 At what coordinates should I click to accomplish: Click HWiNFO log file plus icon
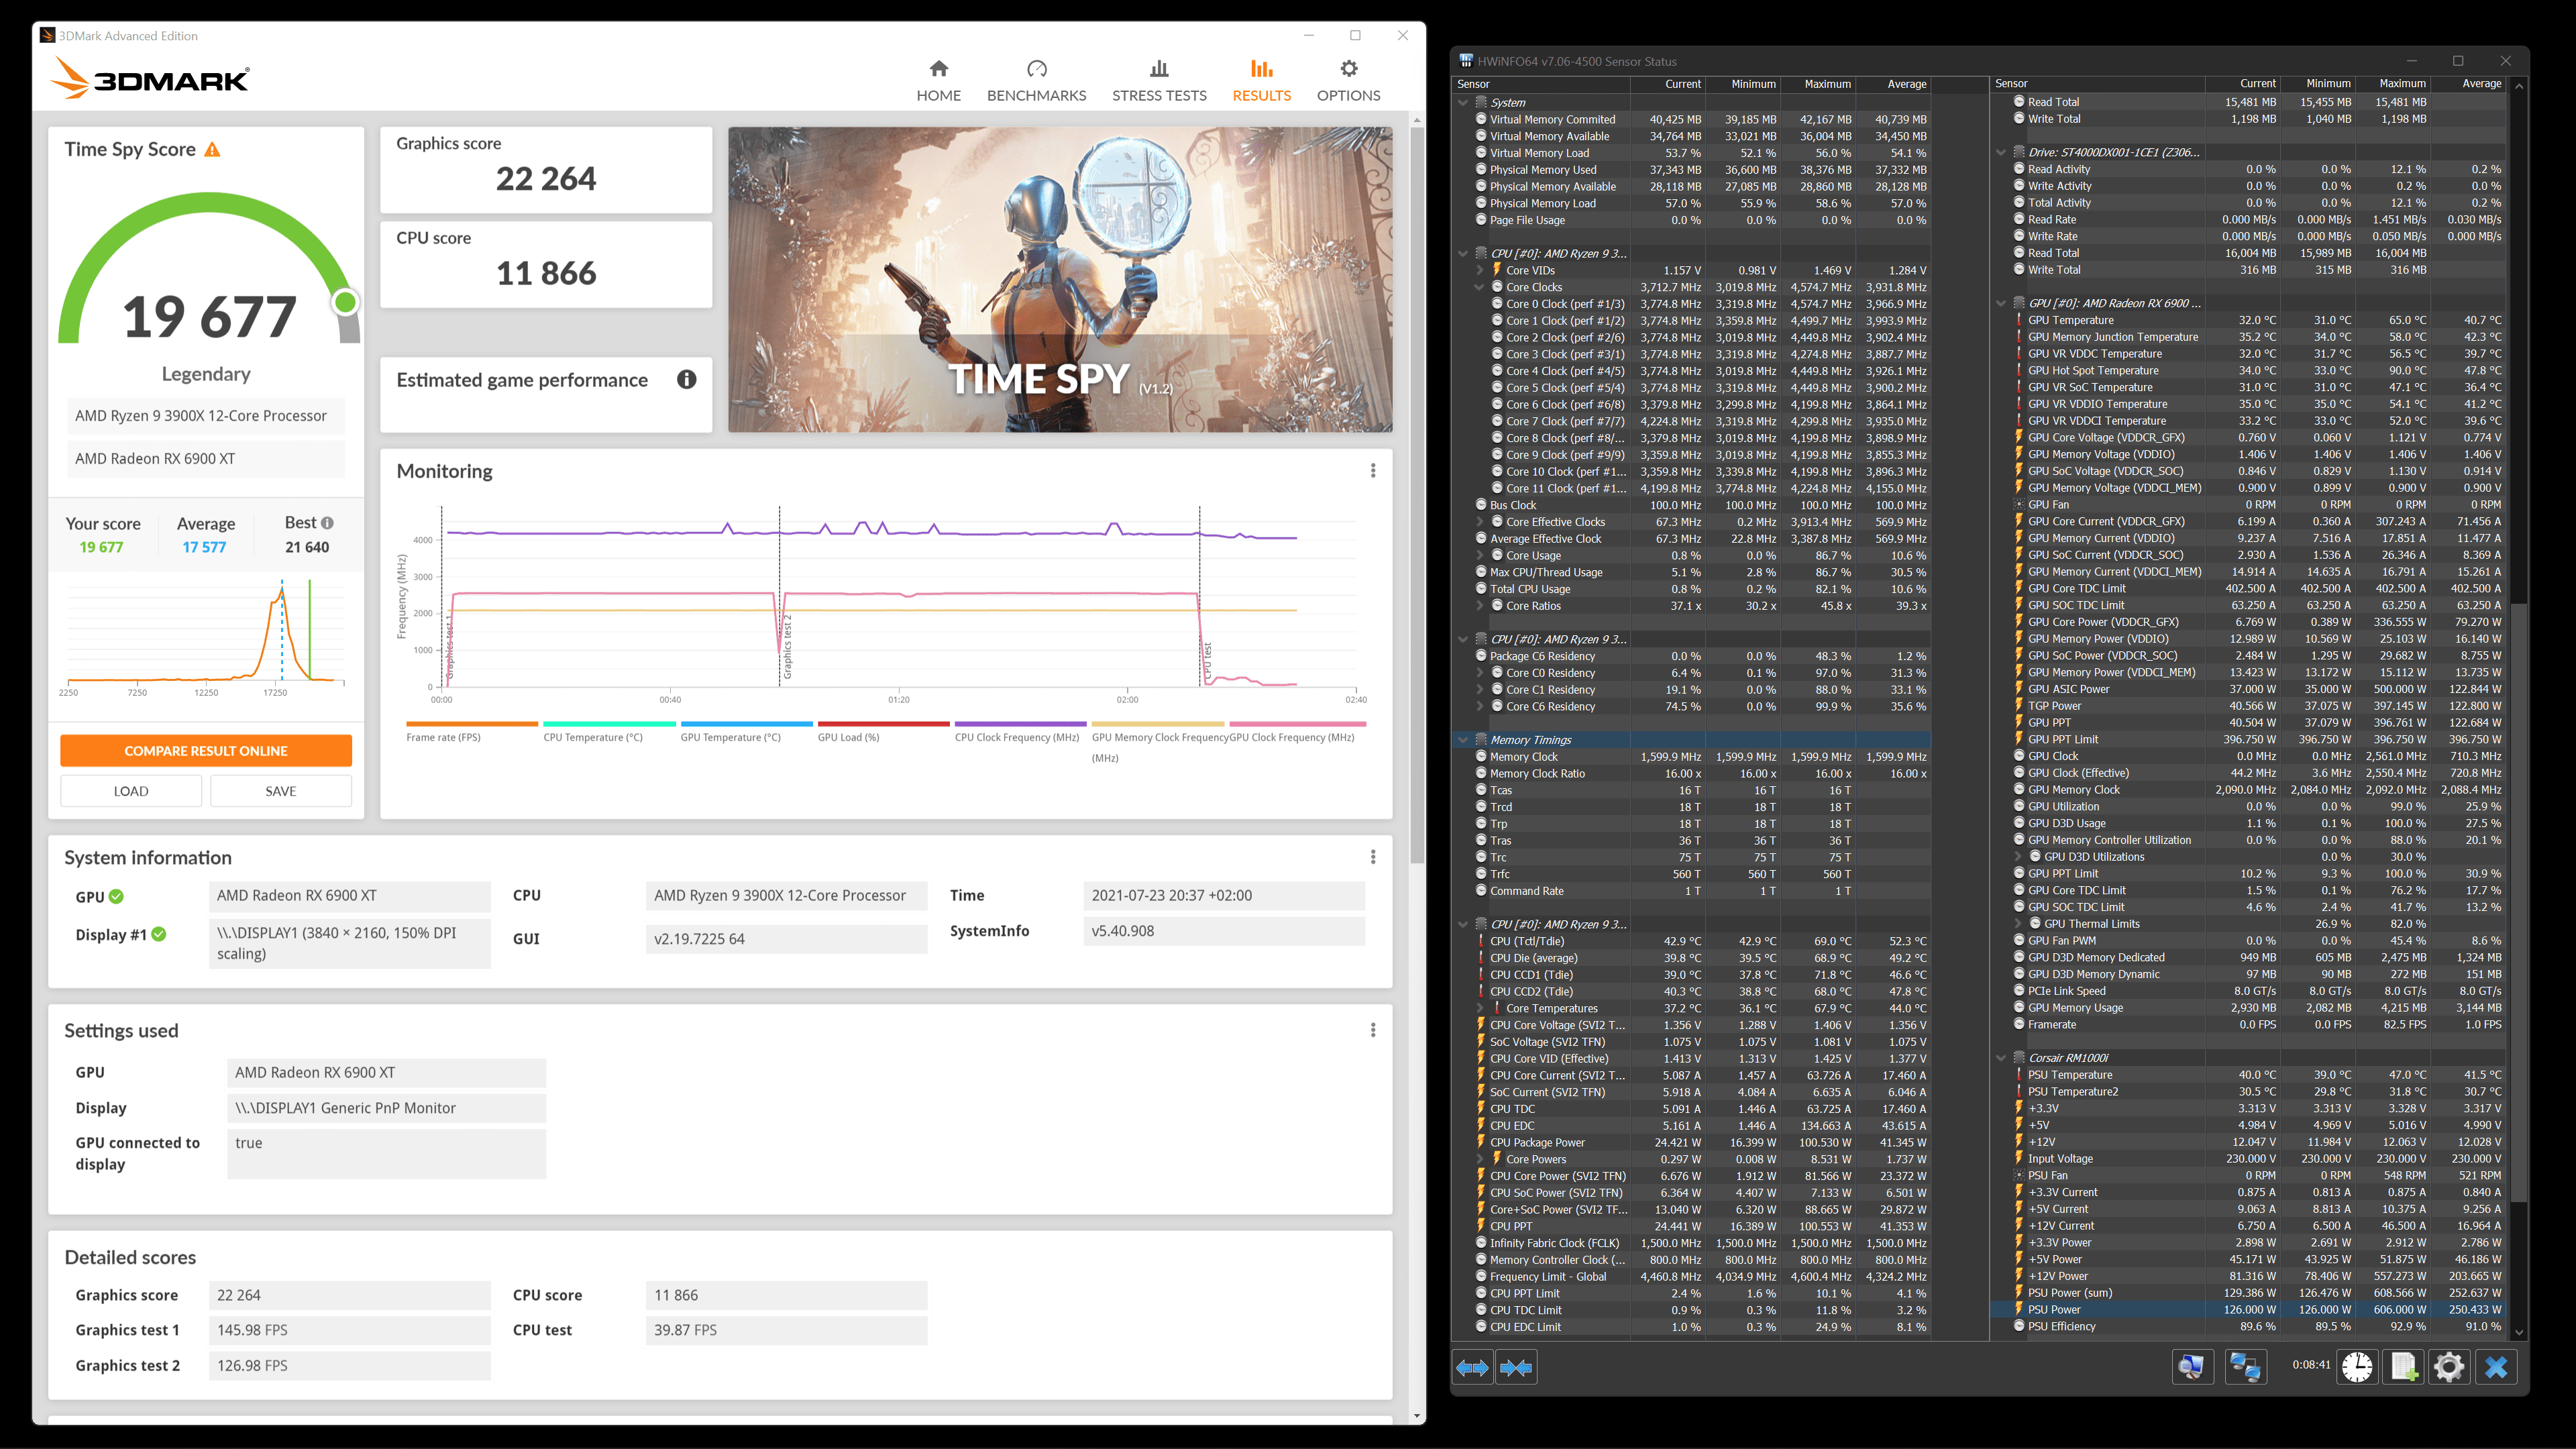coord(2403,1367)
